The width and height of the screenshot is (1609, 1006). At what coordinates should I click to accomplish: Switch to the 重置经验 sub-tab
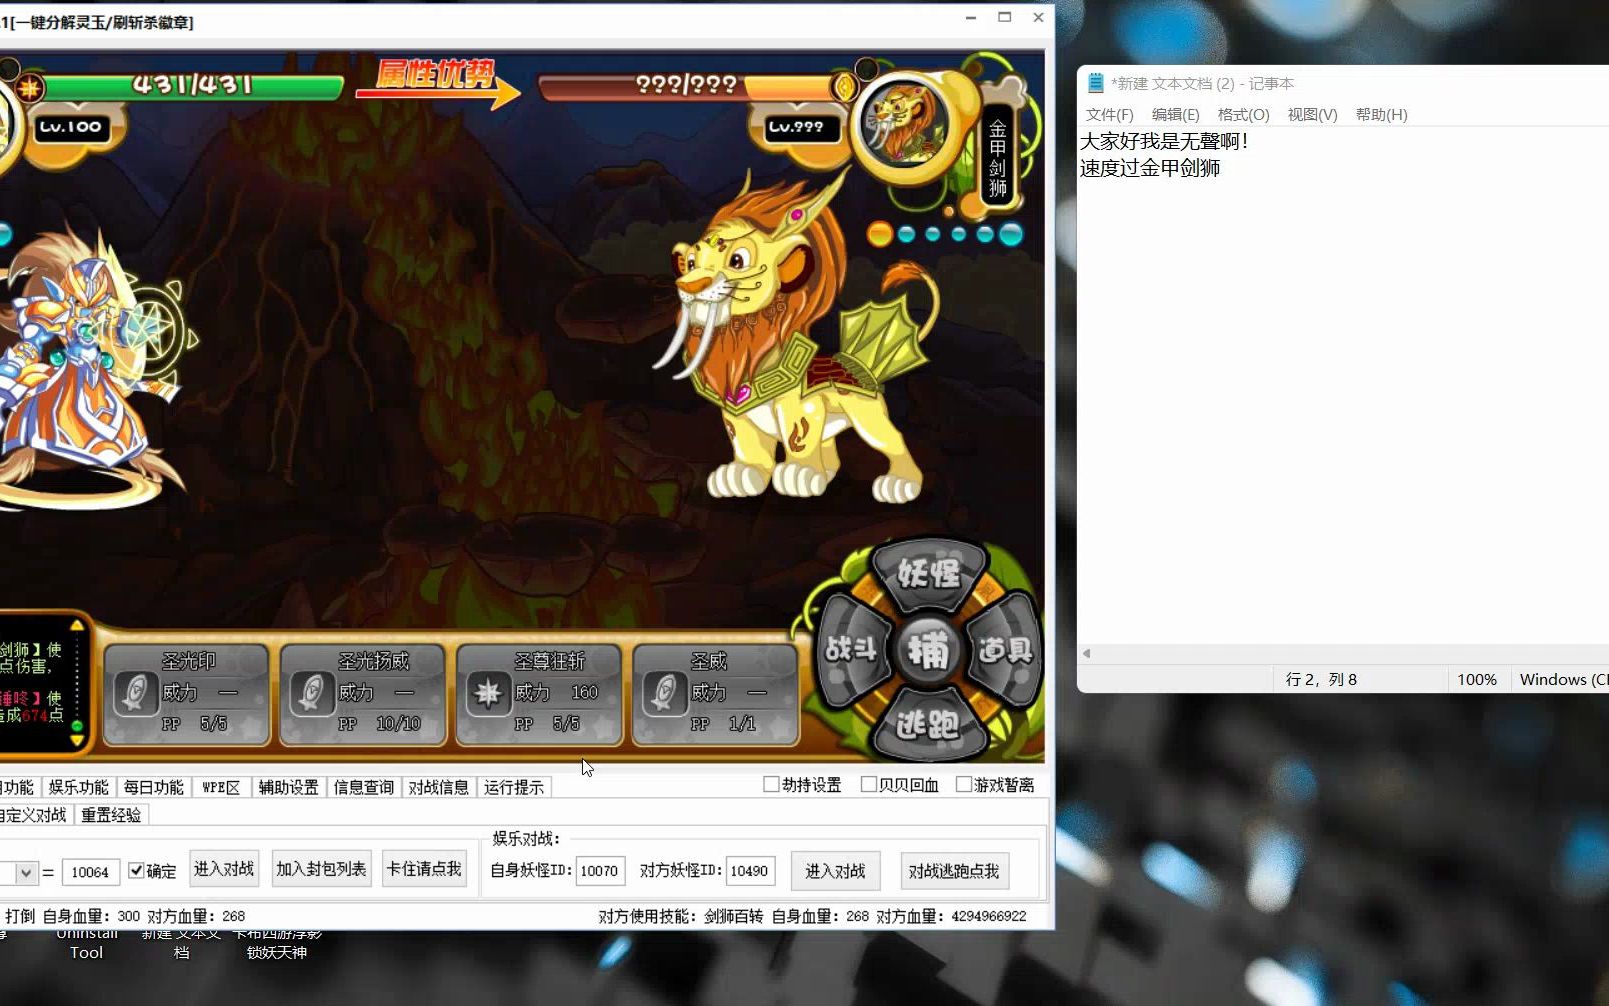point(111,815)
